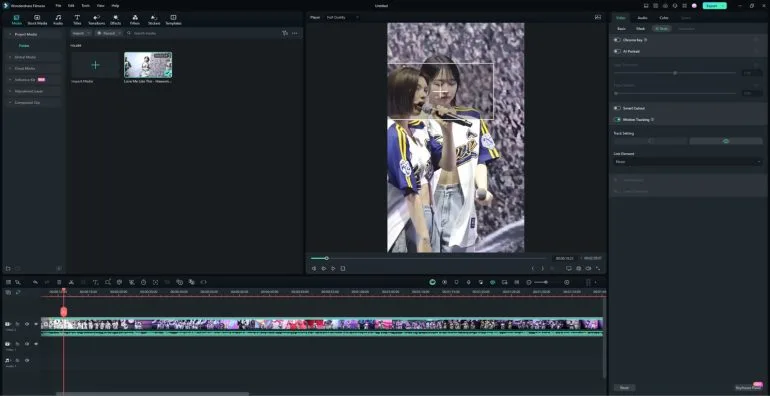This screenshot has width=770, height=396.
Task: Open the Audio library icon in top toolbar
Action: 58,20
